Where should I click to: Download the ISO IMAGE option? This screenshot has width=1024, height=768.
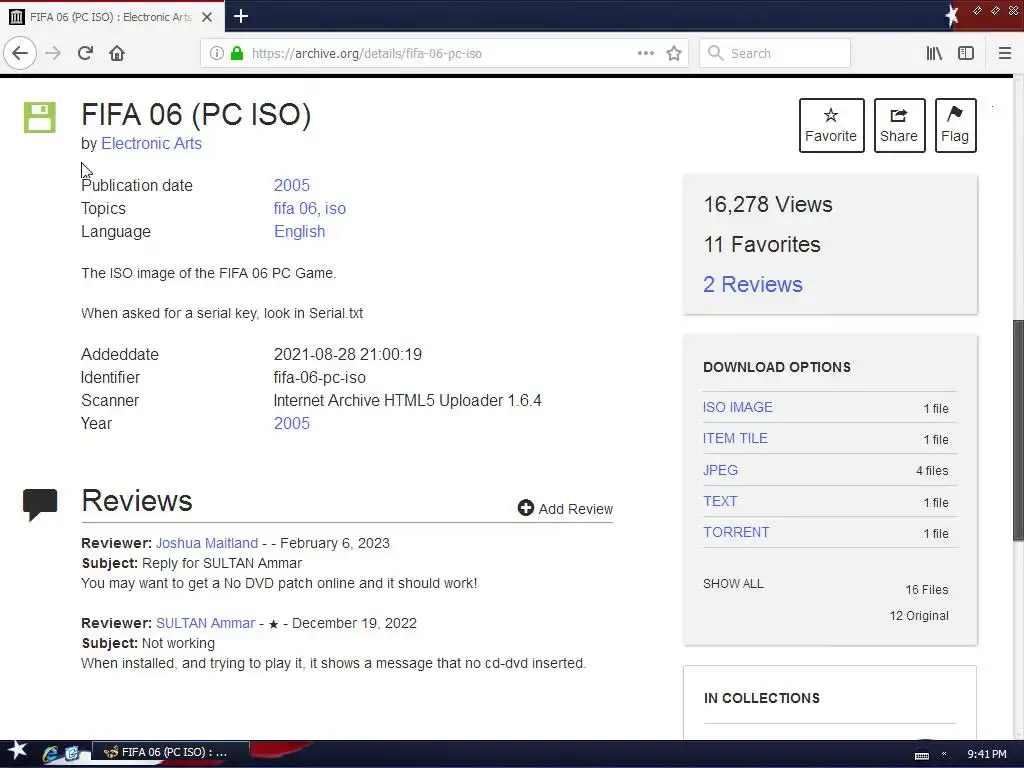point(737,407)
